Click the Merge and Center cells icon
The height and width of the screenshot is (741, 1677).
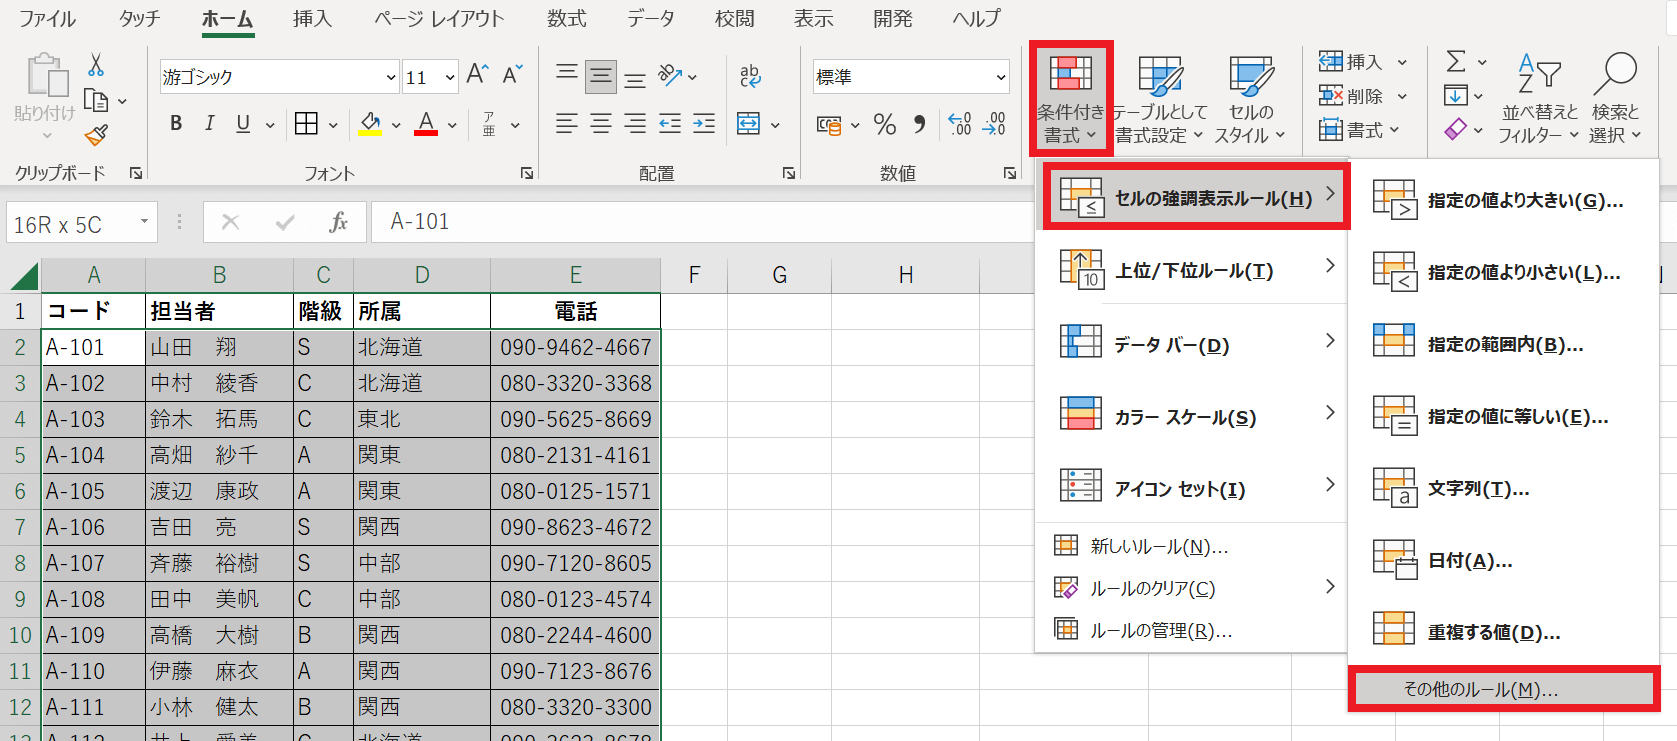[748, 124]
